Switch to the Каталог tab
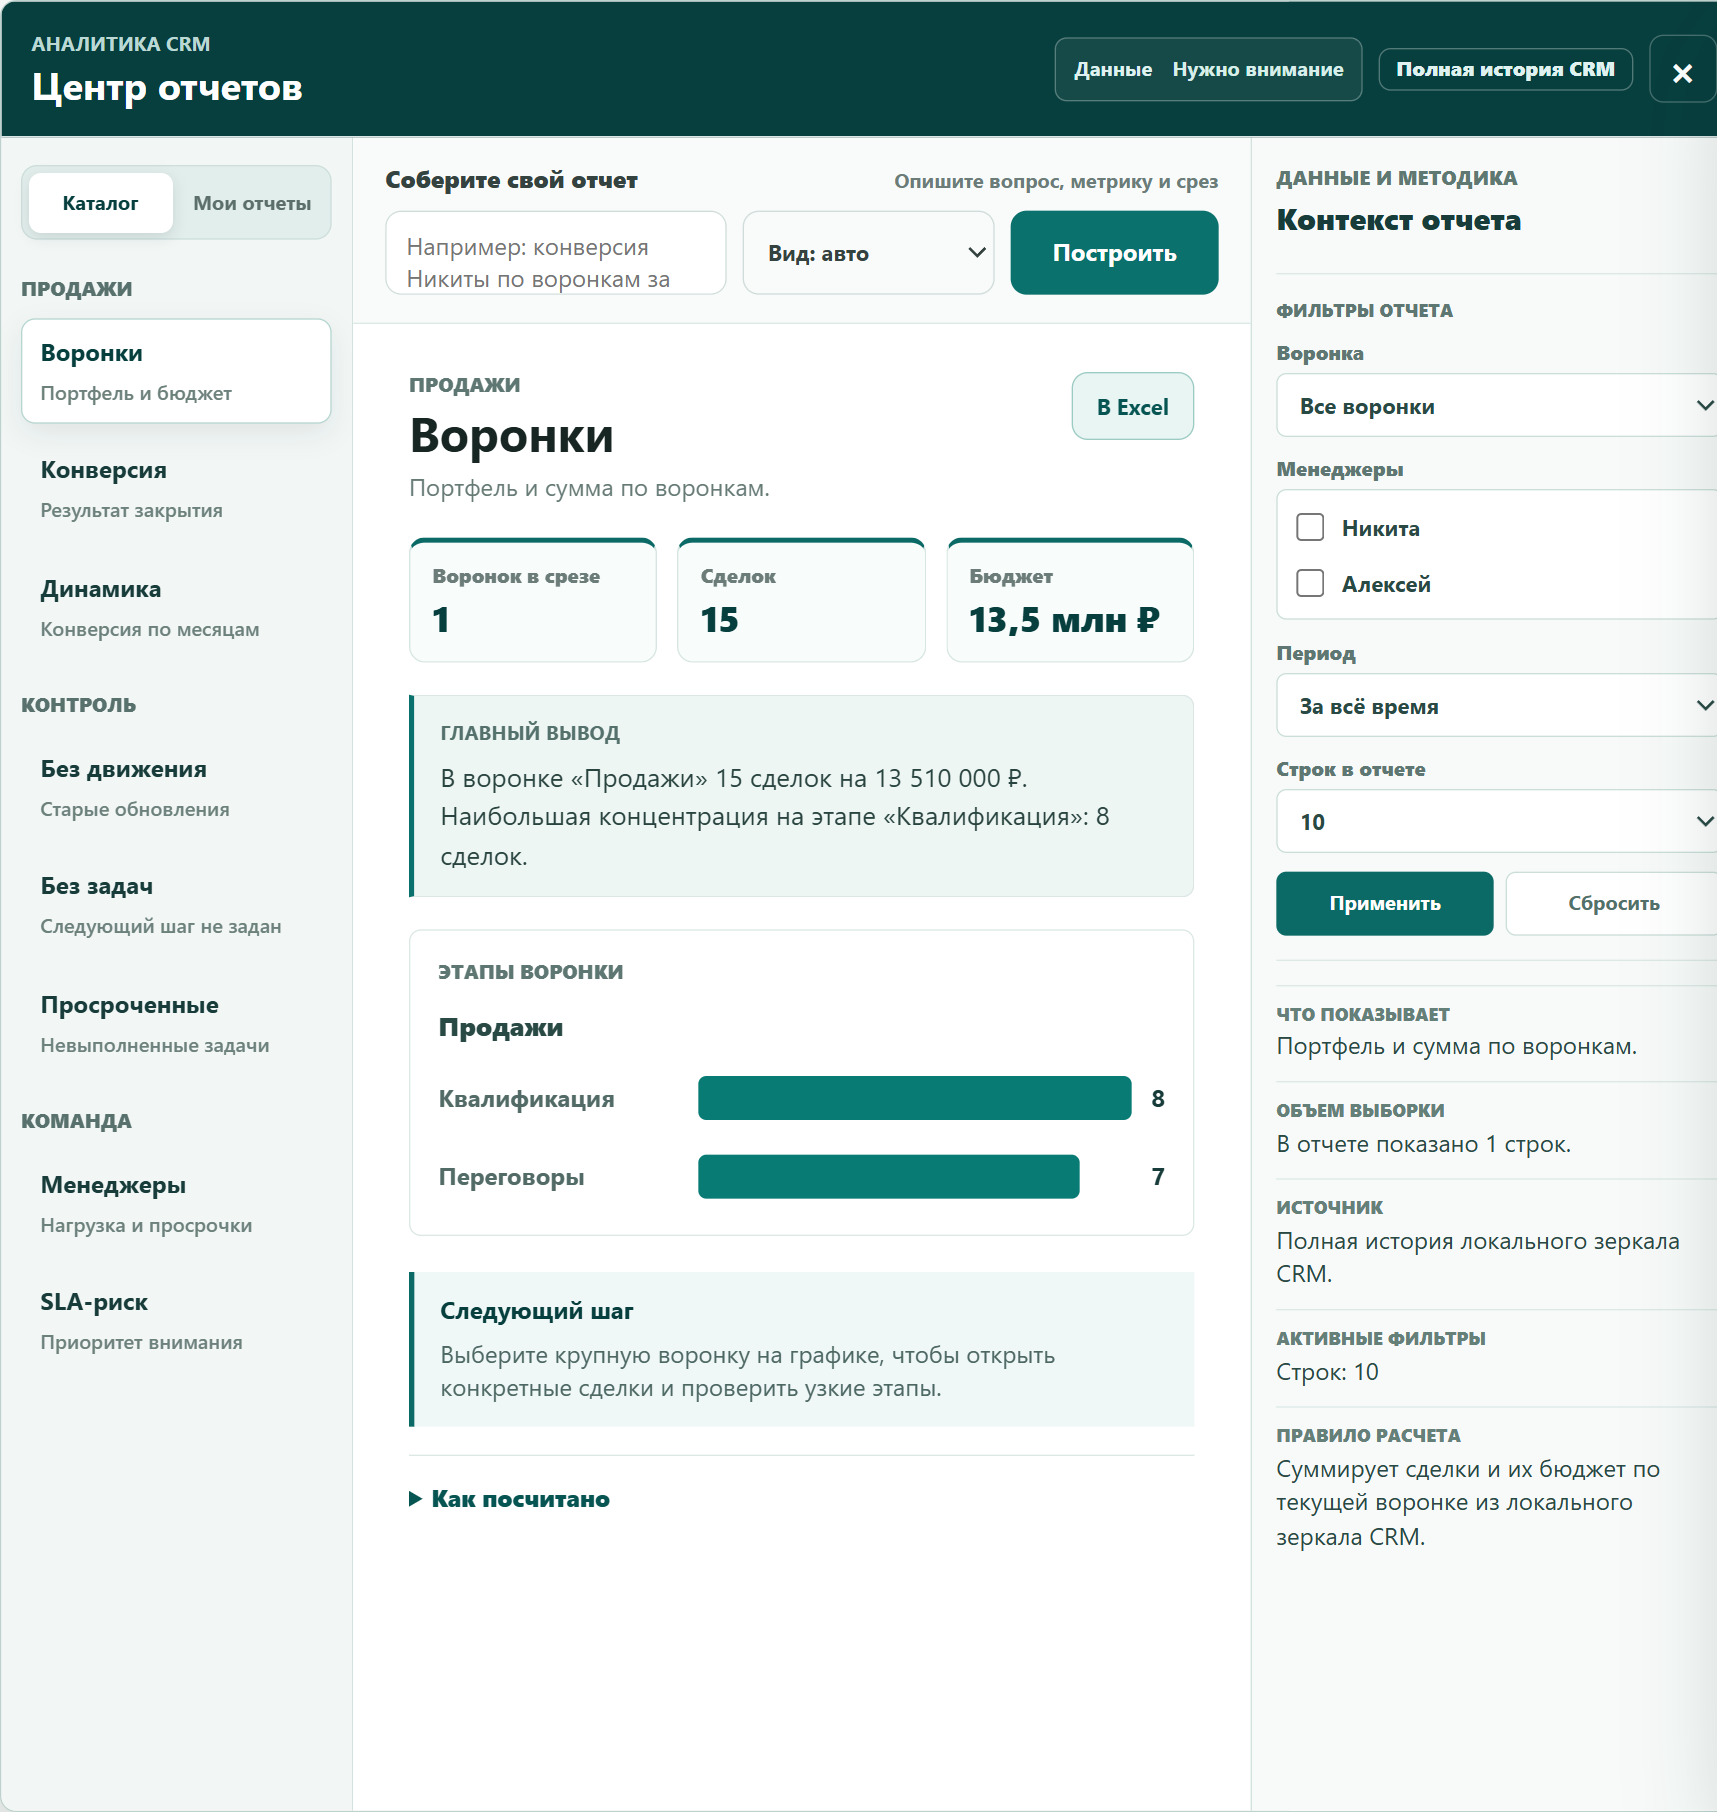The width and height of the screenshot is (1717, 1812). (101, 203)
